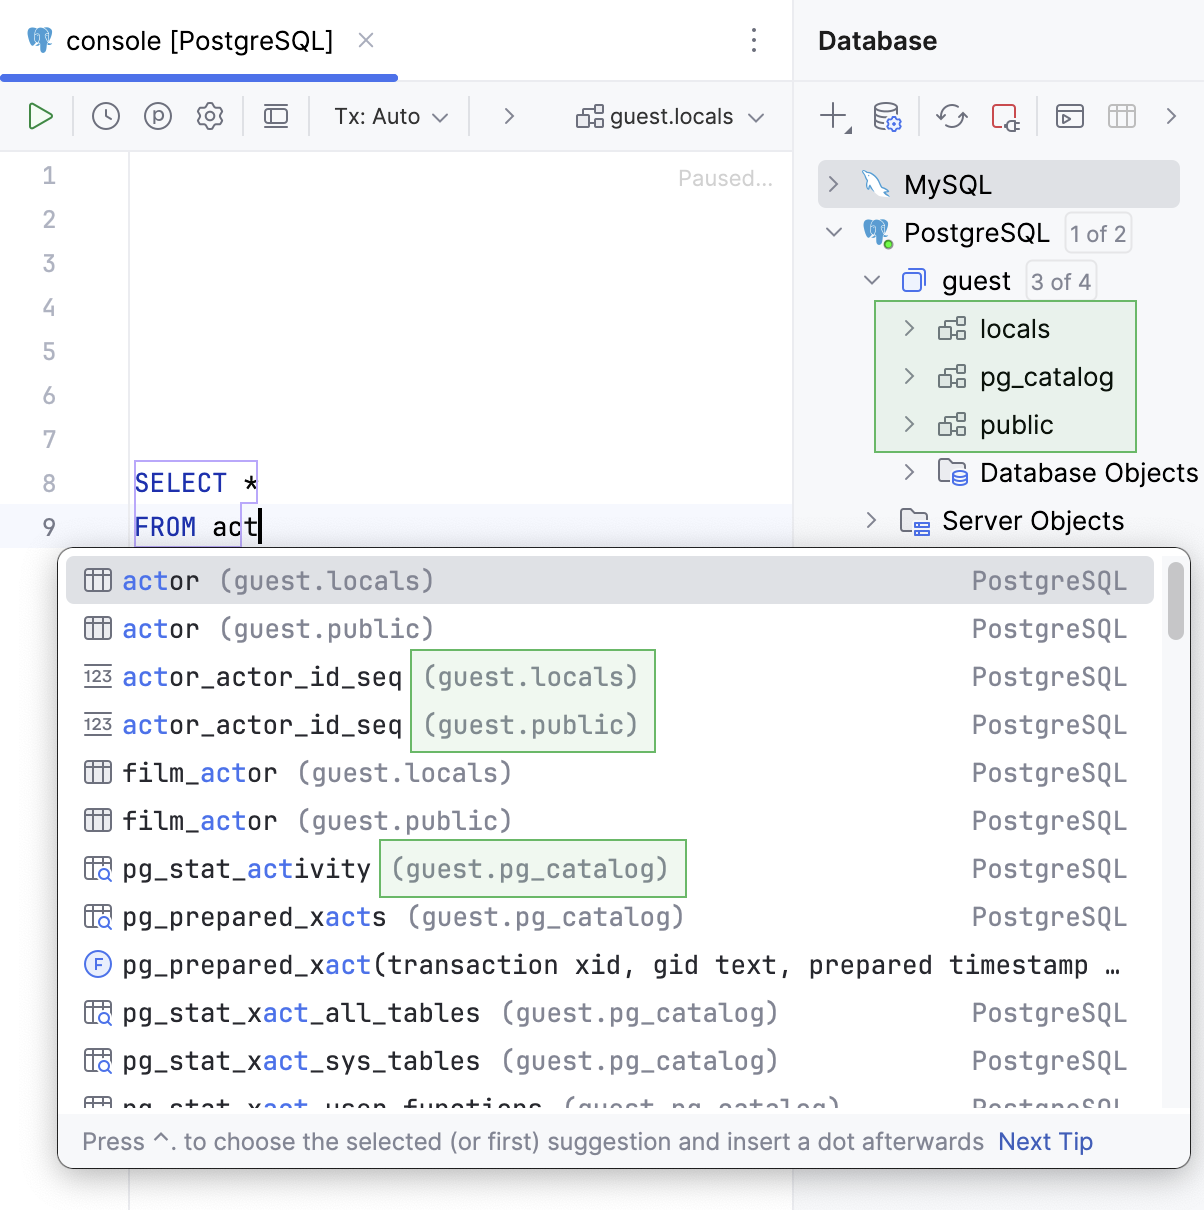Toggle in-editor results layout icon
This screenshot has height=1210, width=1204.
tap(276, 117)
